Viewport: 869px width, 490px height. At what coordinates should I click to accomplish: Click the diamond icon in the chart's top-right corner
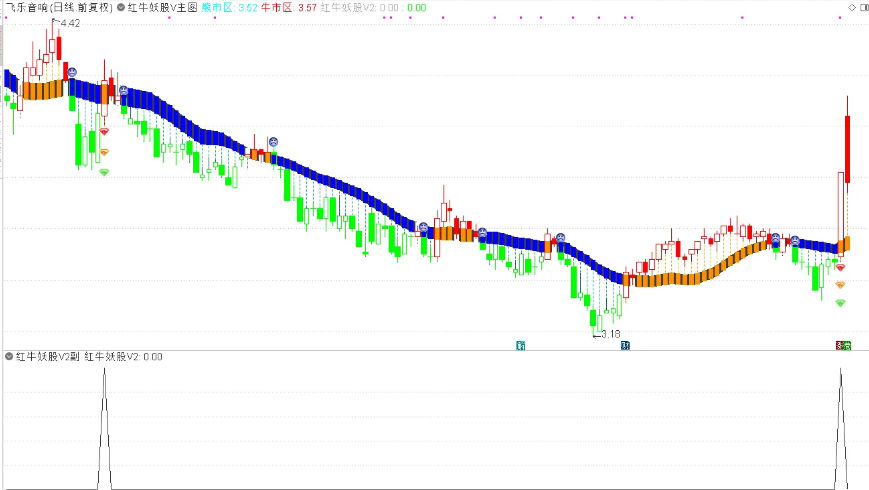[x=852, y=7]
